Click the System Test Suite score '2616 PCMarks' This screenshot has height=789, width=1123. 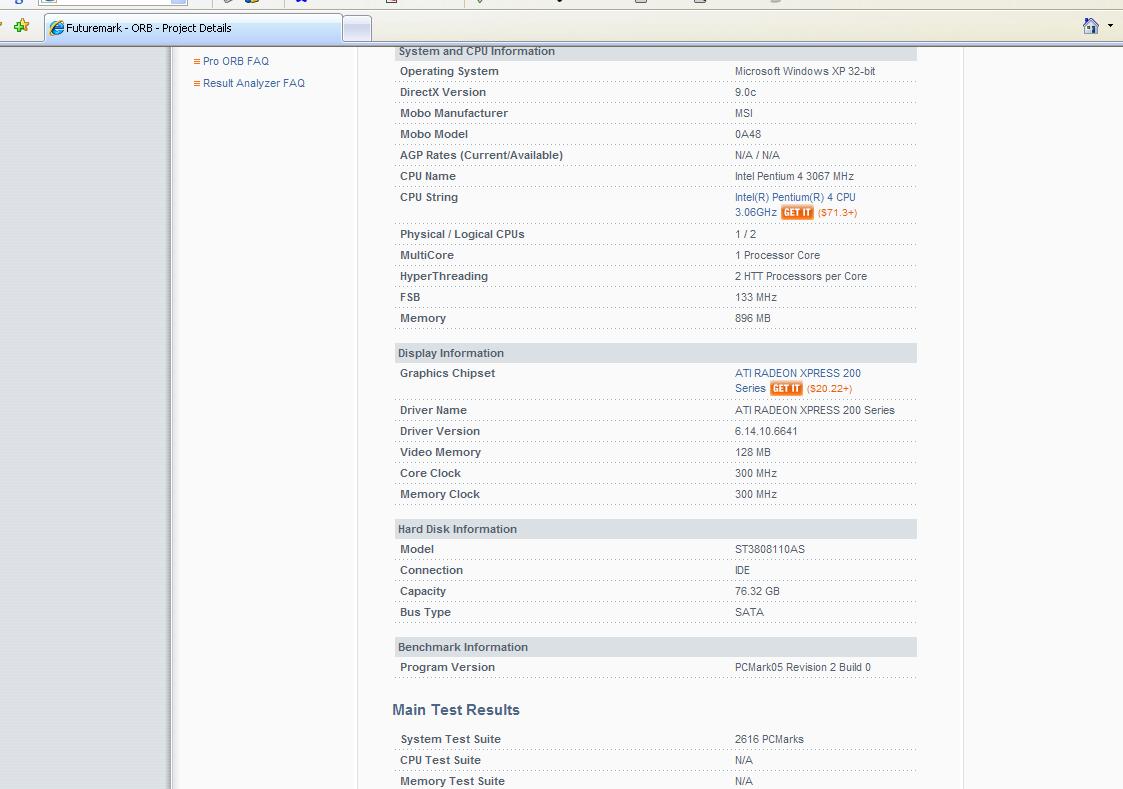769,740
